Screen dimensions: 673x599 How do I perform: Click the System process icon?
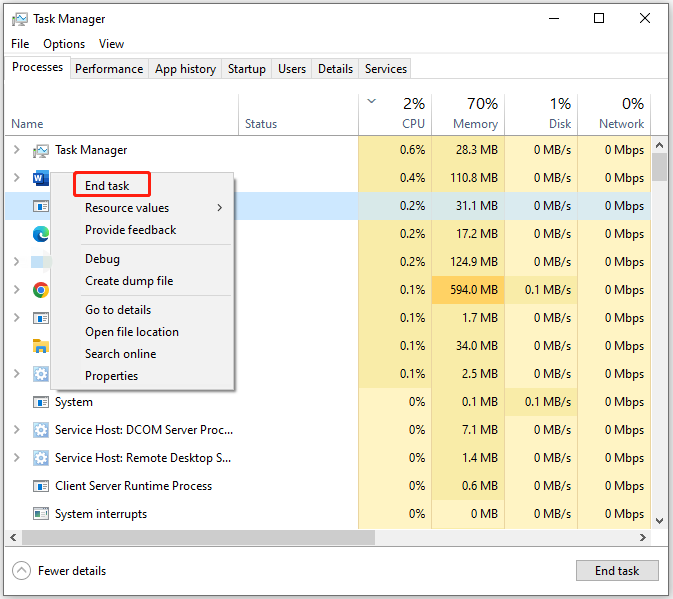click(41, 402)
